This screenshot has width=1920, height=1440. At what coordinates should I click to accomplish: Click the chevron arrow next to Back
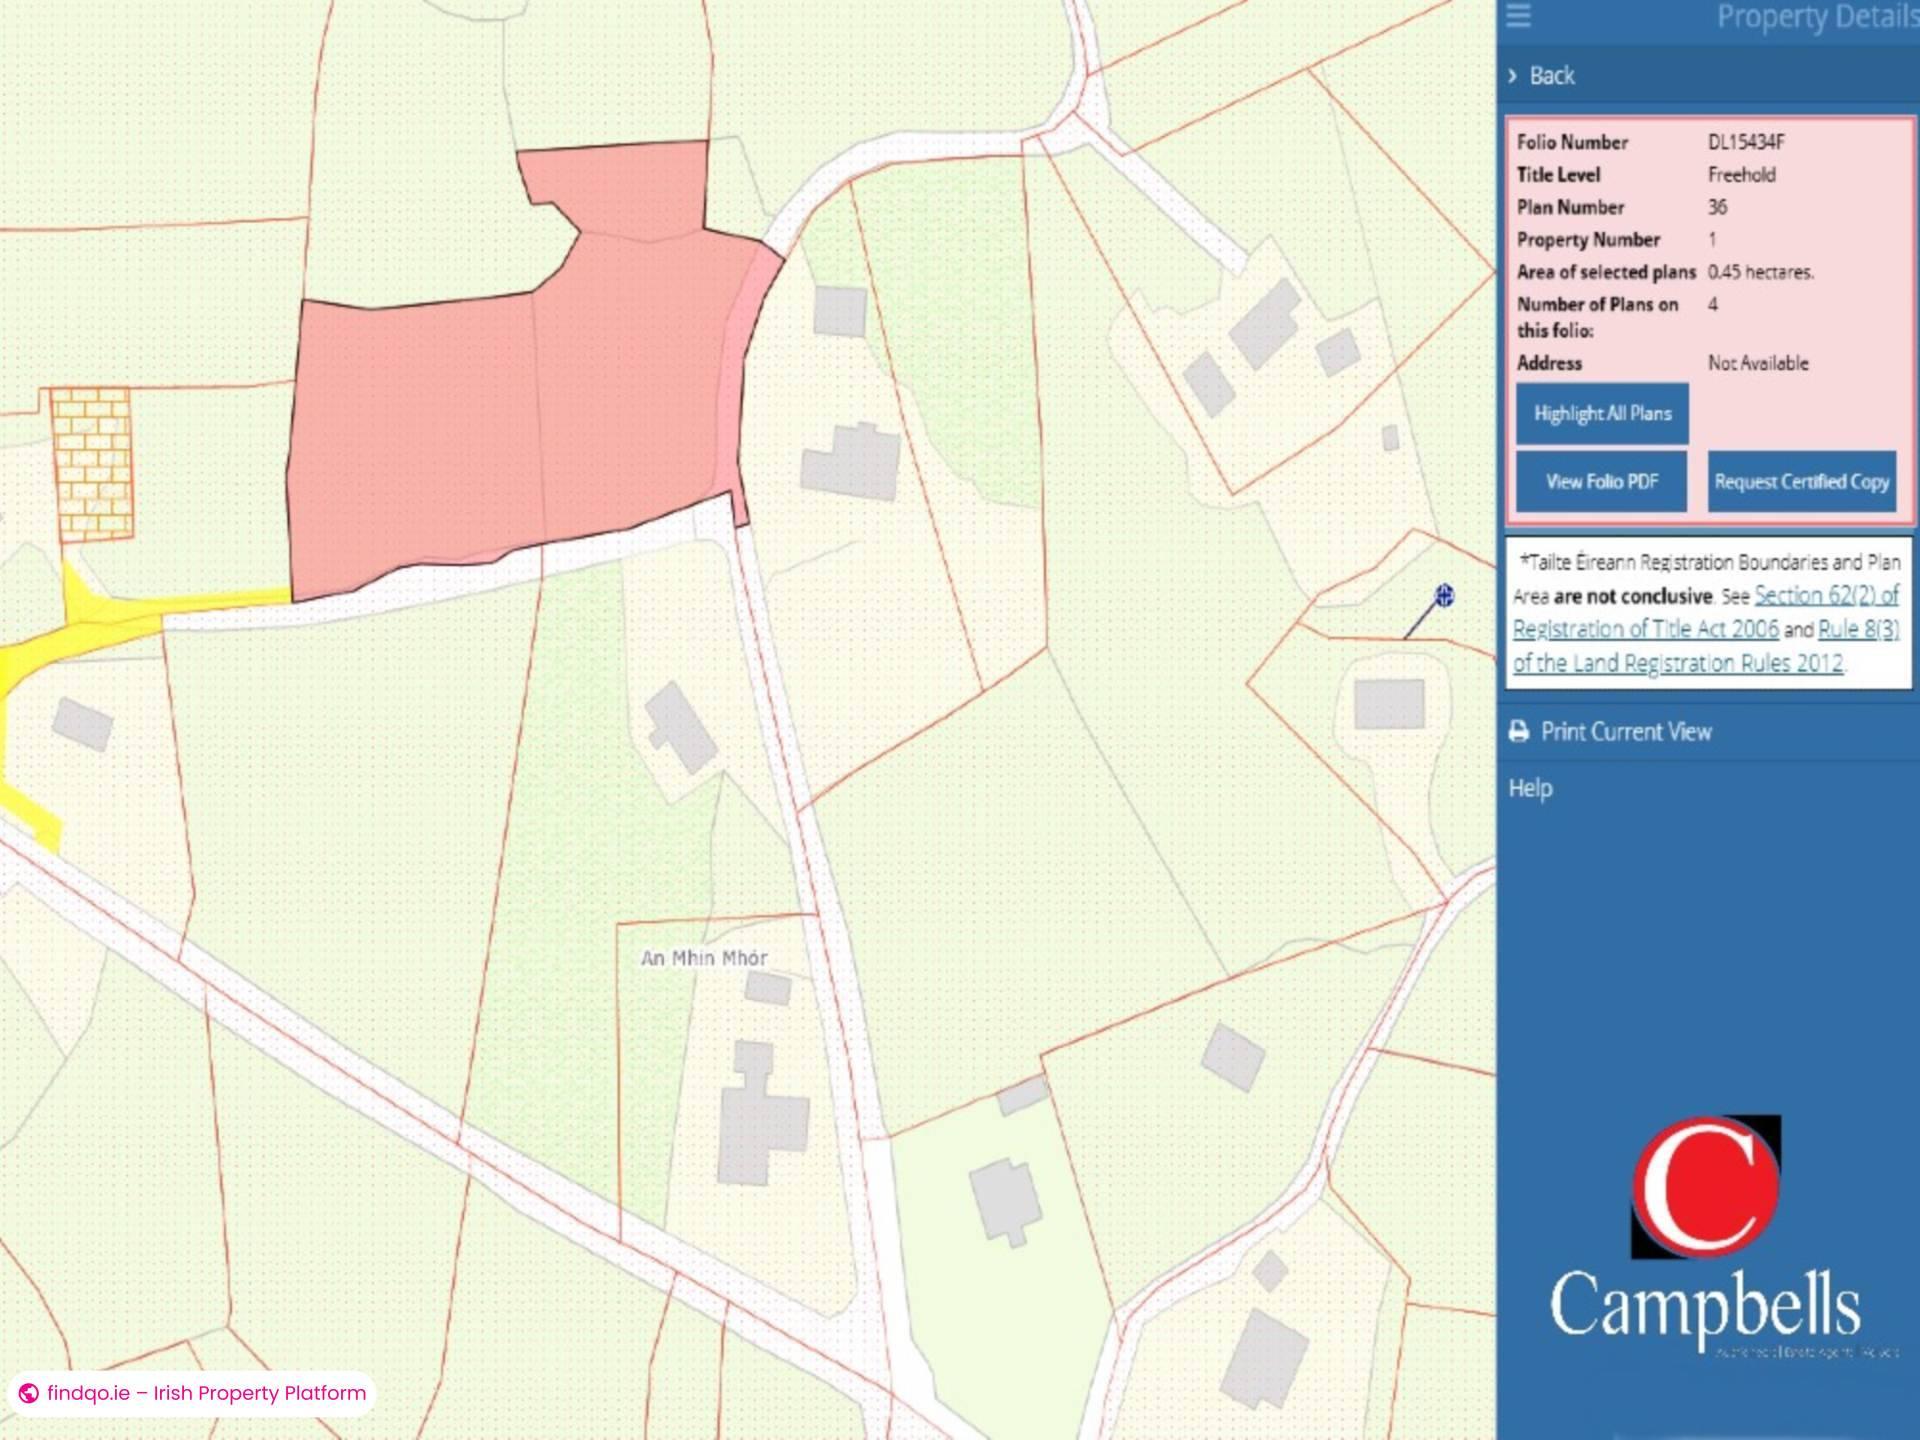click(1512, 75)
